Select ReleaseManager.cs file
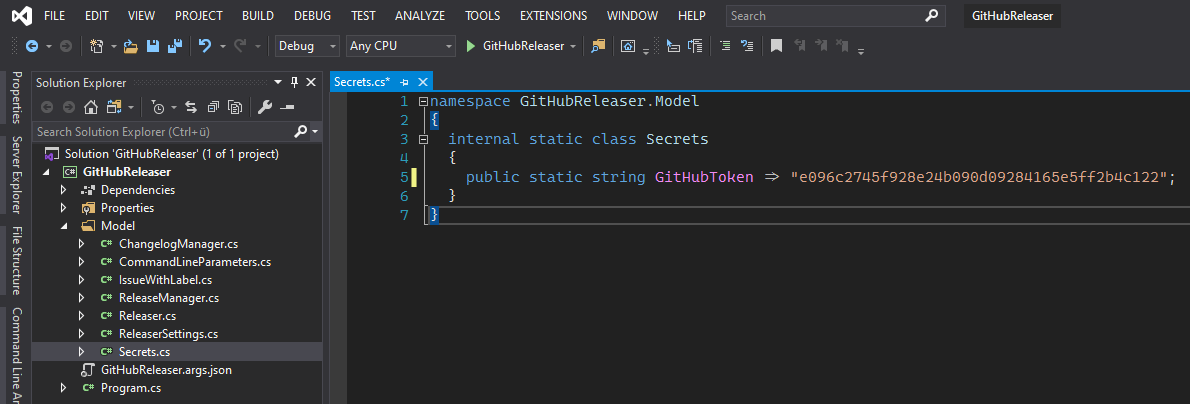1190x404 pixels. (x=168, y=298)
